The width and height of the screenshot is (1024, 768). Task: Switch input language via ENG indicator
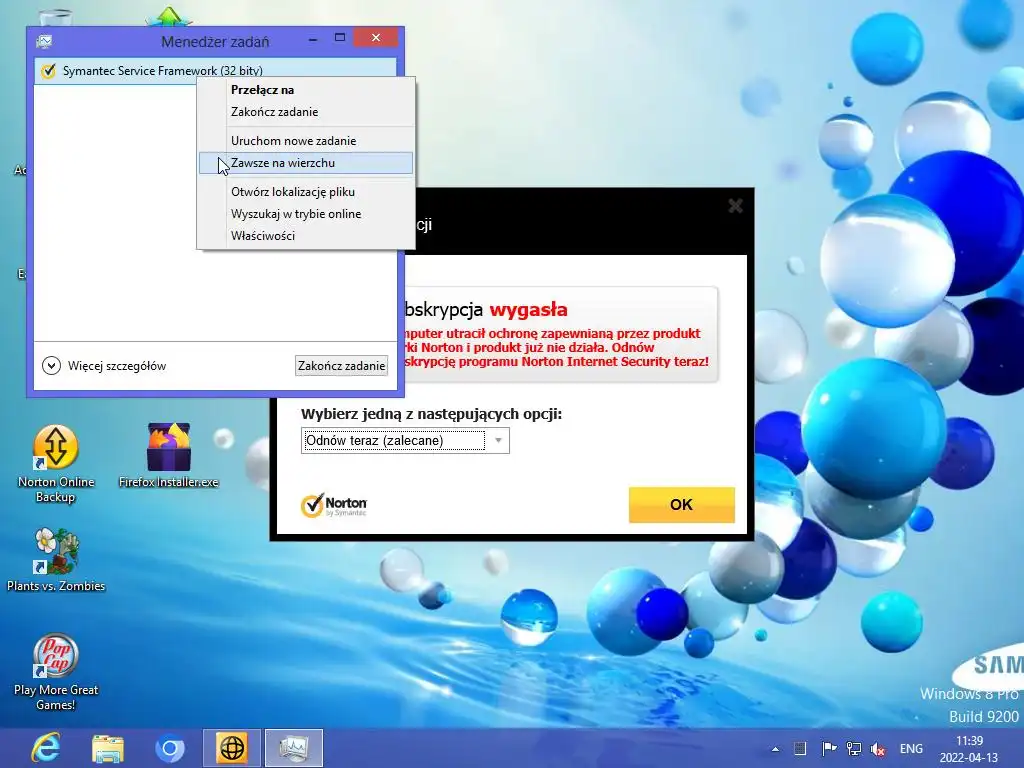click(911, 748)
